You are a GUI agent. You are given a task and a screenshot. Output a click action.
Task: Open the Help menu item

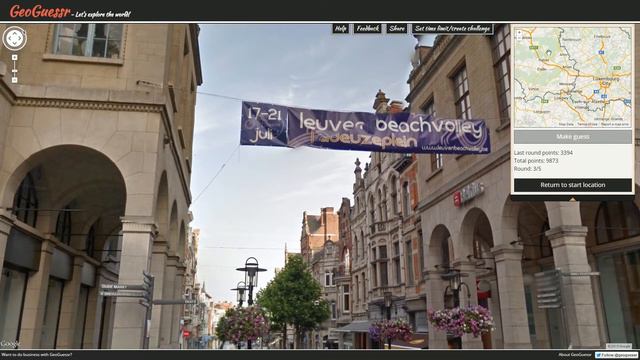click(x=340, y=29)
